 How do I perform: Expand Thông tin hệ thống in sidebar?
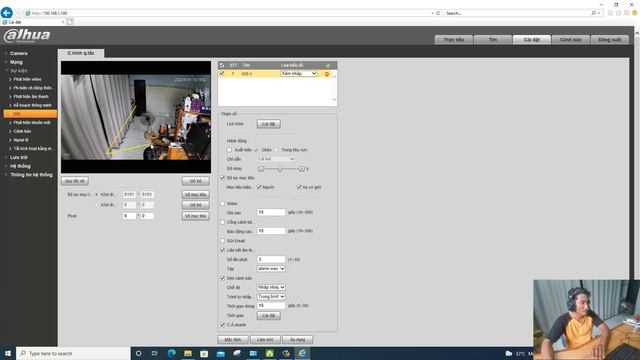31,175
